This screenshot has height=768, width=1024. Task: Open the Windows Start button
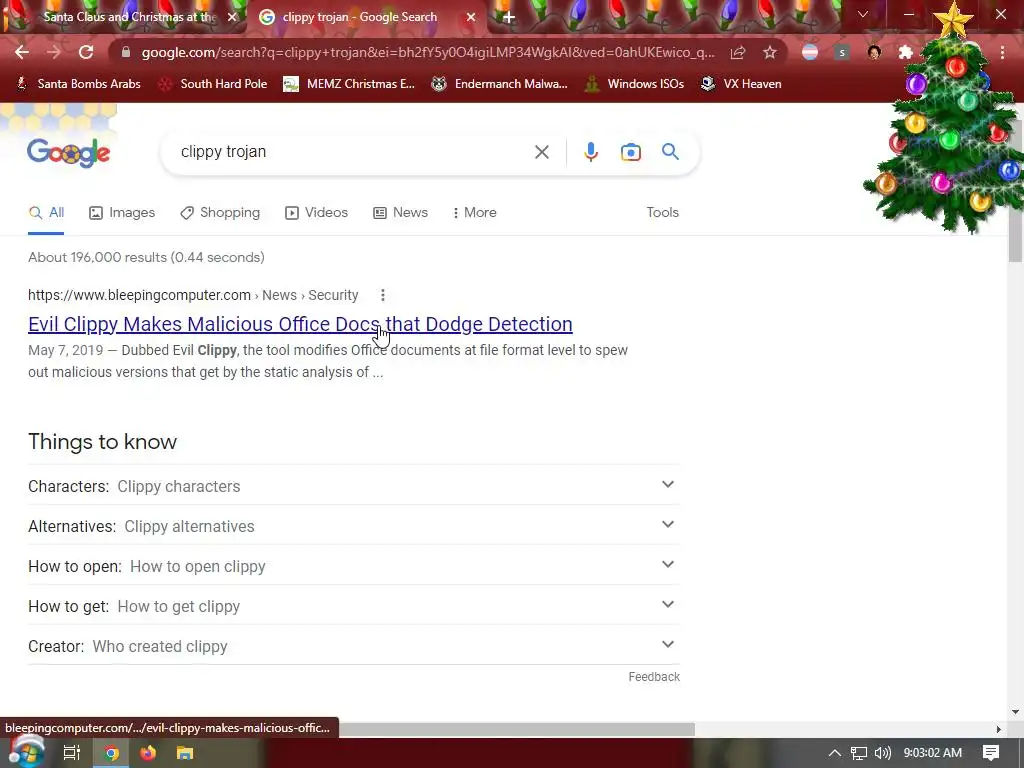(x=25, y=752)
